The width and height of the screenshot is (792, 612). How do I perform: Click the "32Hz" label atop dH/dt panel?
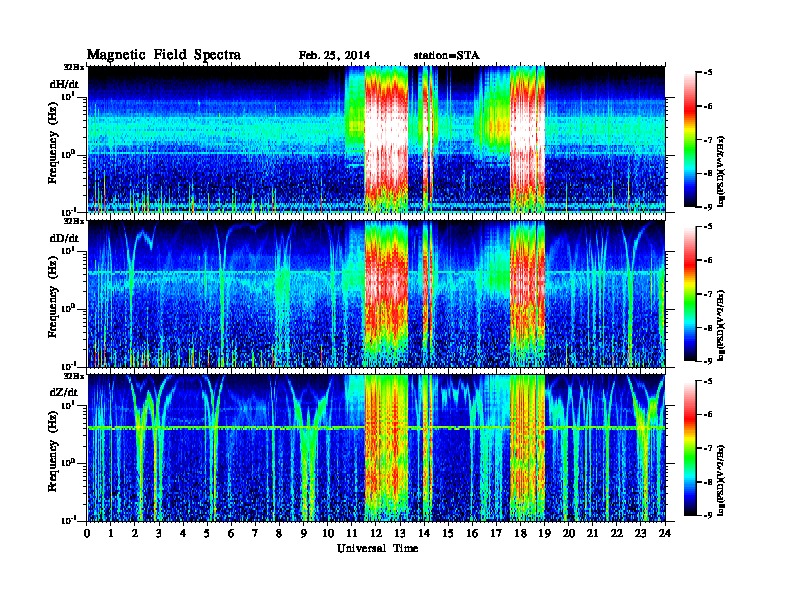click(73, 67)
